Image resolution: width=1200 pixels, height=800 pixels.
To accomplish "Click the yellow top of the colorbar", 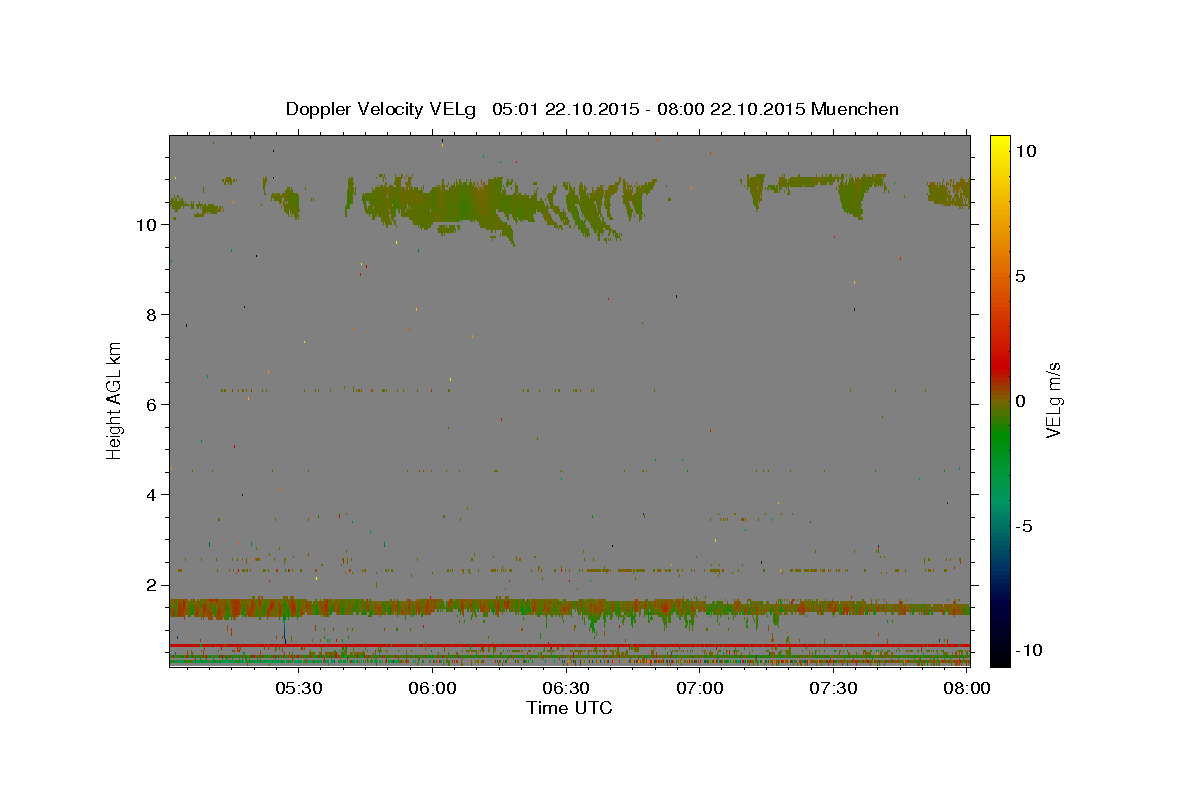I will (x=1000, y=145).
